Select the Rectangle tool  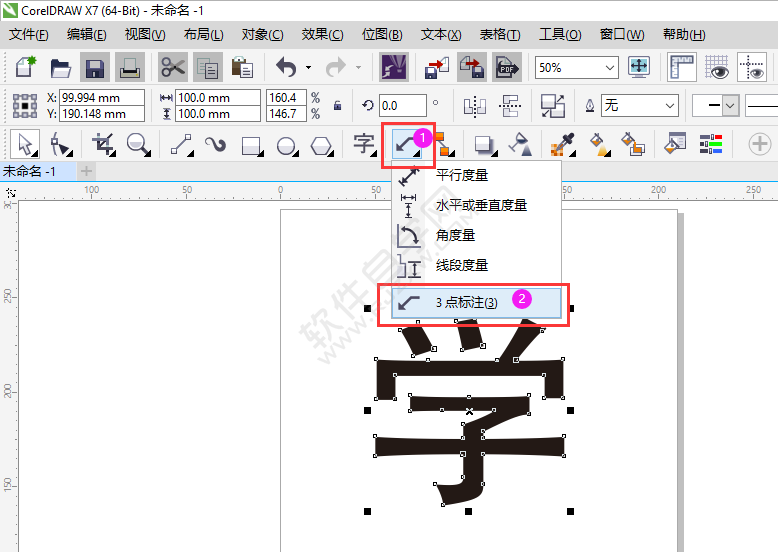[x=253, y=145]
